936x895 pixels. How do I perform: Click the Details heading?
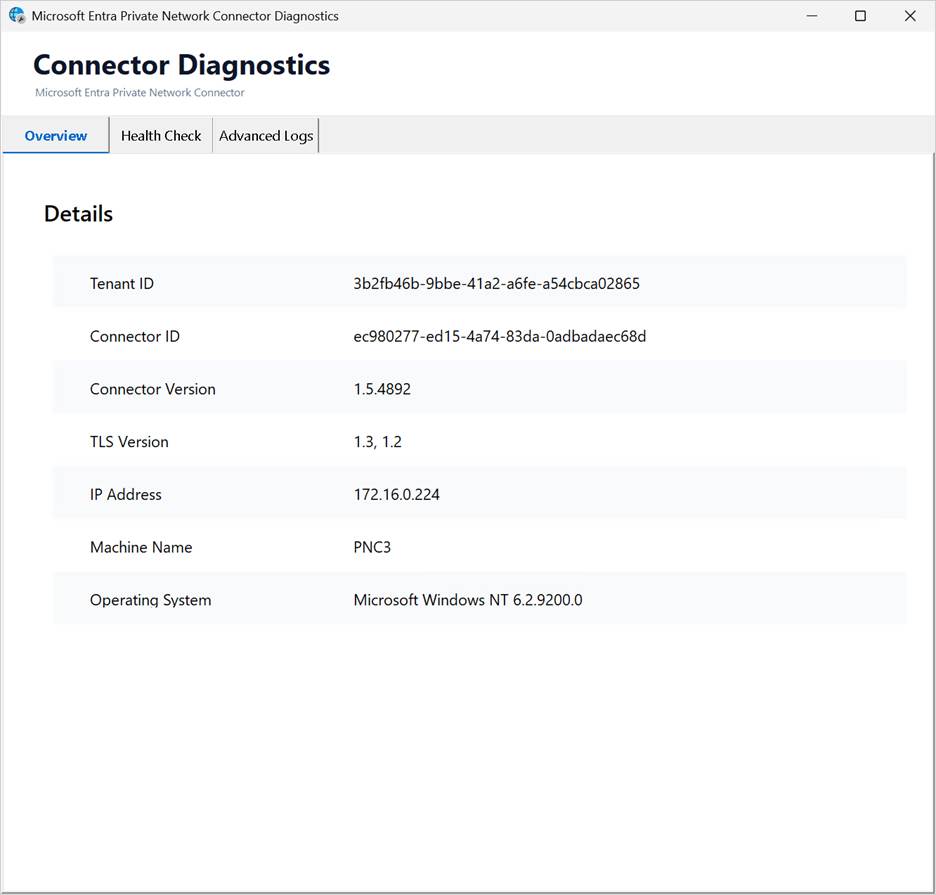[x=78, y=214]
